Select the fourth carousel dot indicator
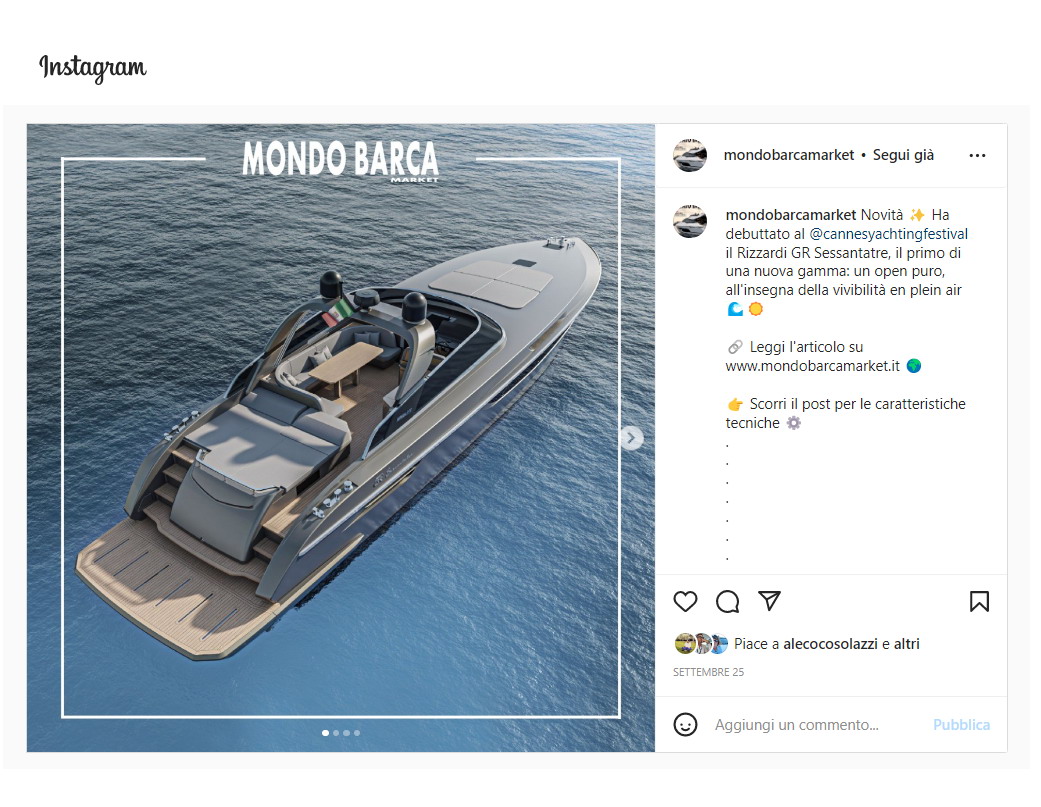This screenshot has height=807, width=1041. (357, 733)
